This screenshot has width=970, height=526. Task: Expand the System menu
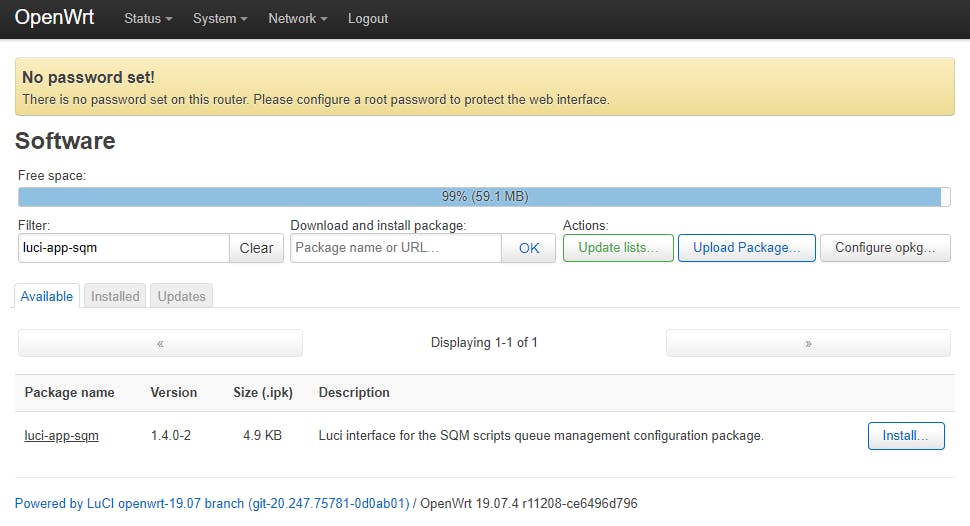(x=220, y=19)
